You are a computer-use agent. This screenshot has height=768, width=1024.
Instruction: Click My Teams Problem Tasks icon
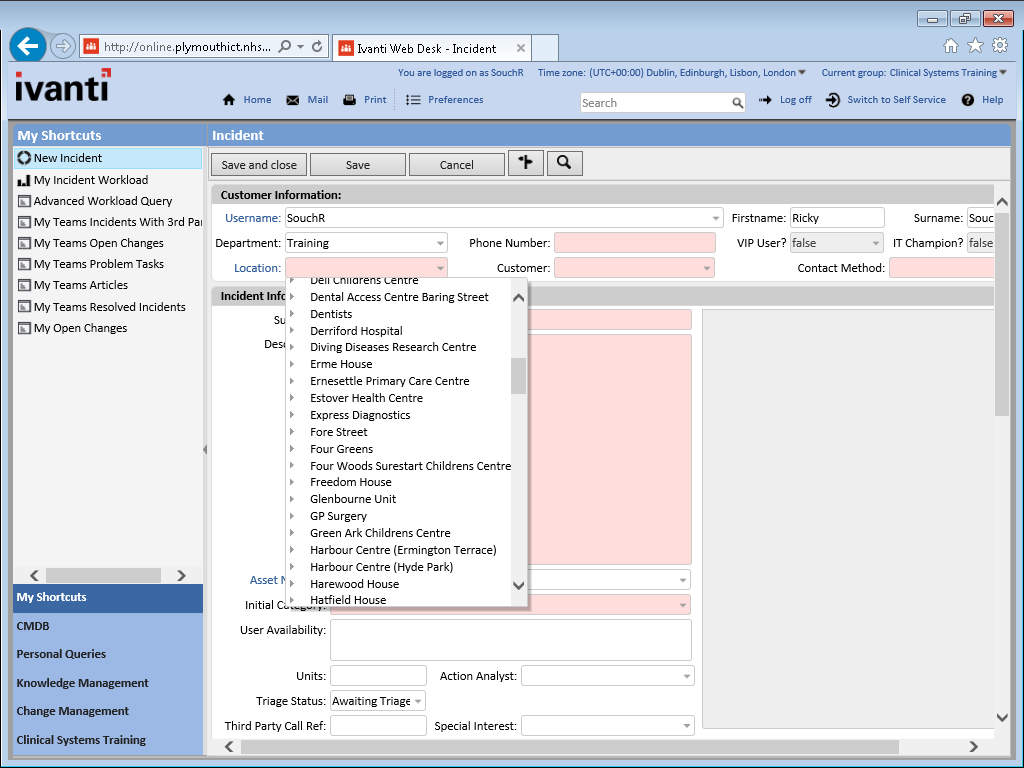point(24,264)
